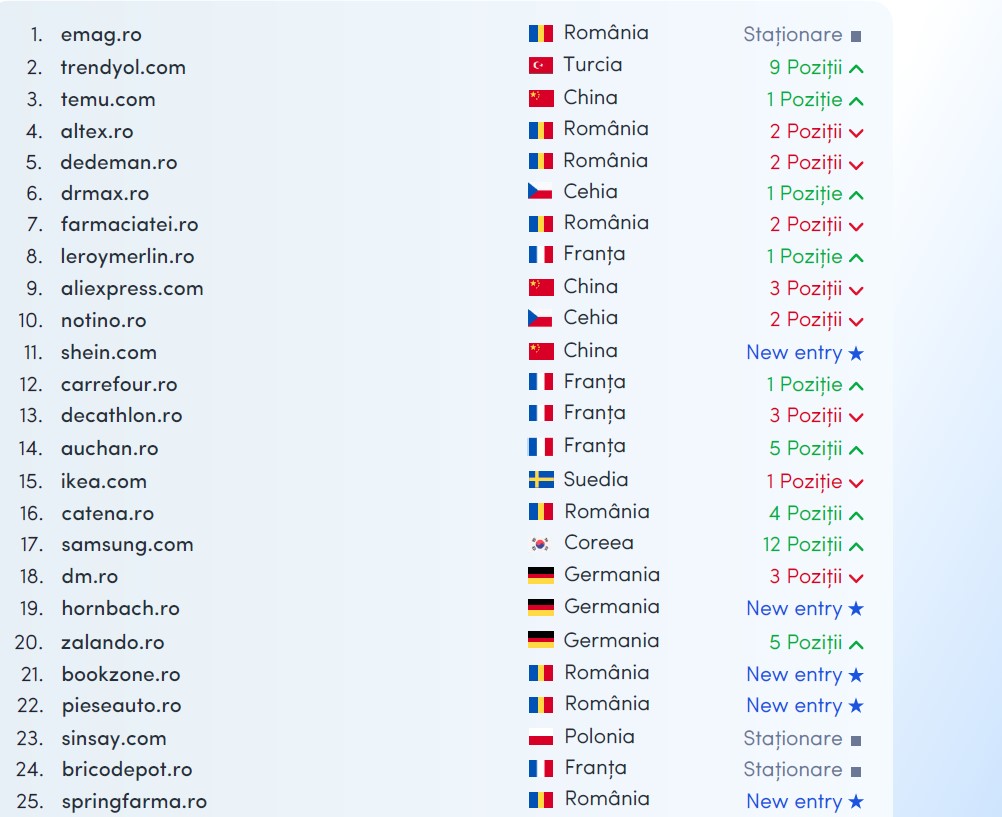Click the Turkey flag next to trendyol.com

[541, 66]
